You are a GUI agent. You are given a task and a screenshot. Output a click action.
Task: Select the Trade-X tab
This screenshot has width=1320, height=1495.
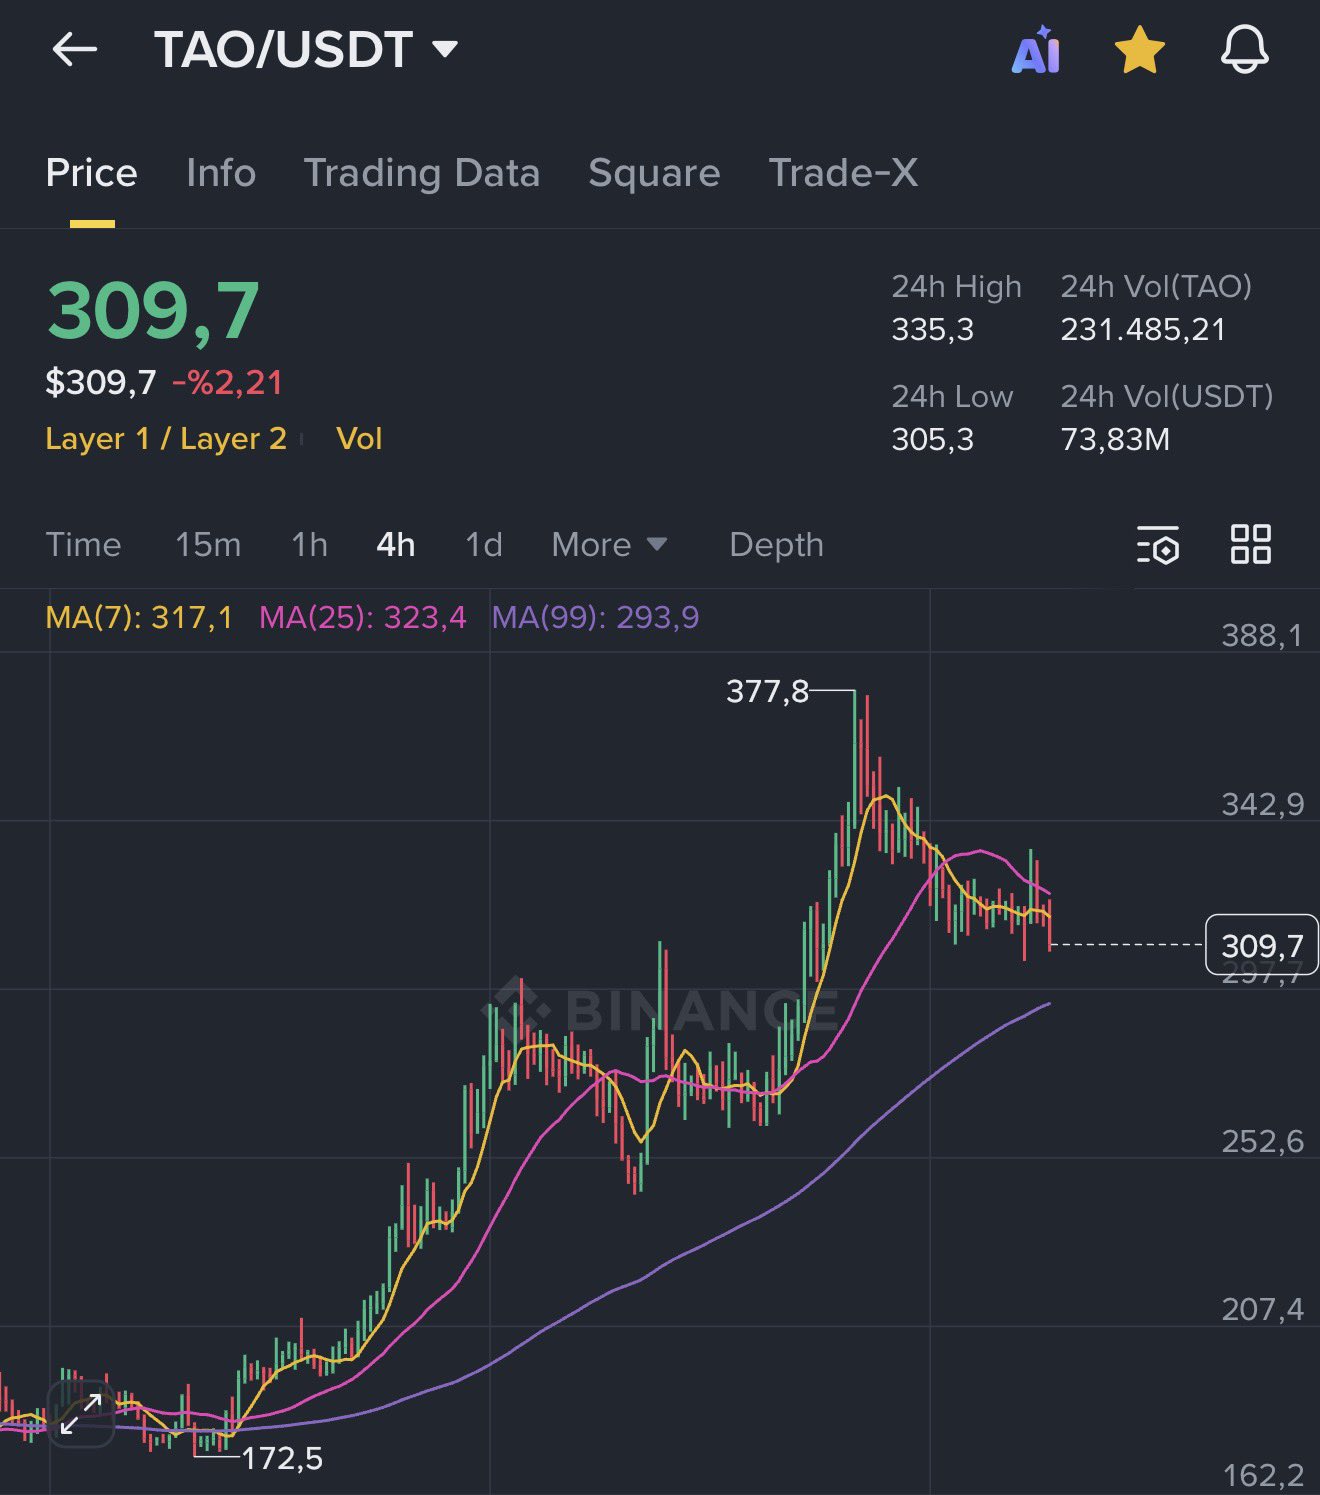(x=842, y=173)
